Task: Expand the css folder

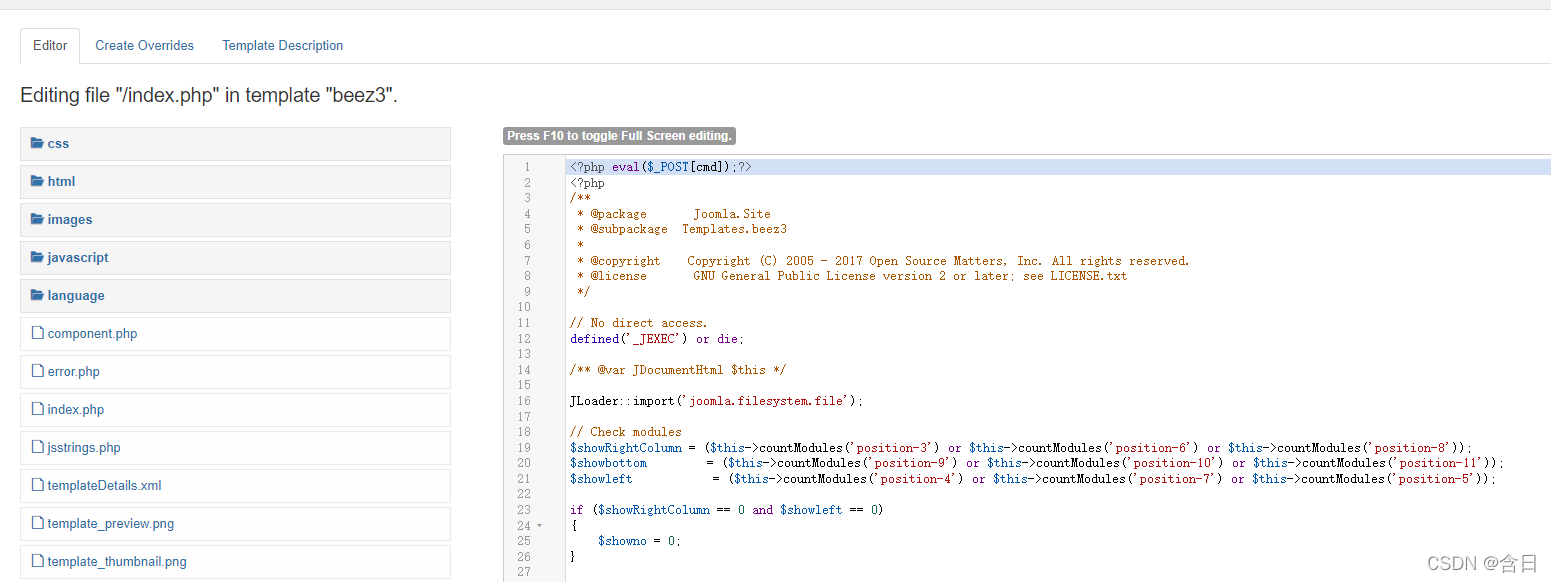Action: point(235,144)
